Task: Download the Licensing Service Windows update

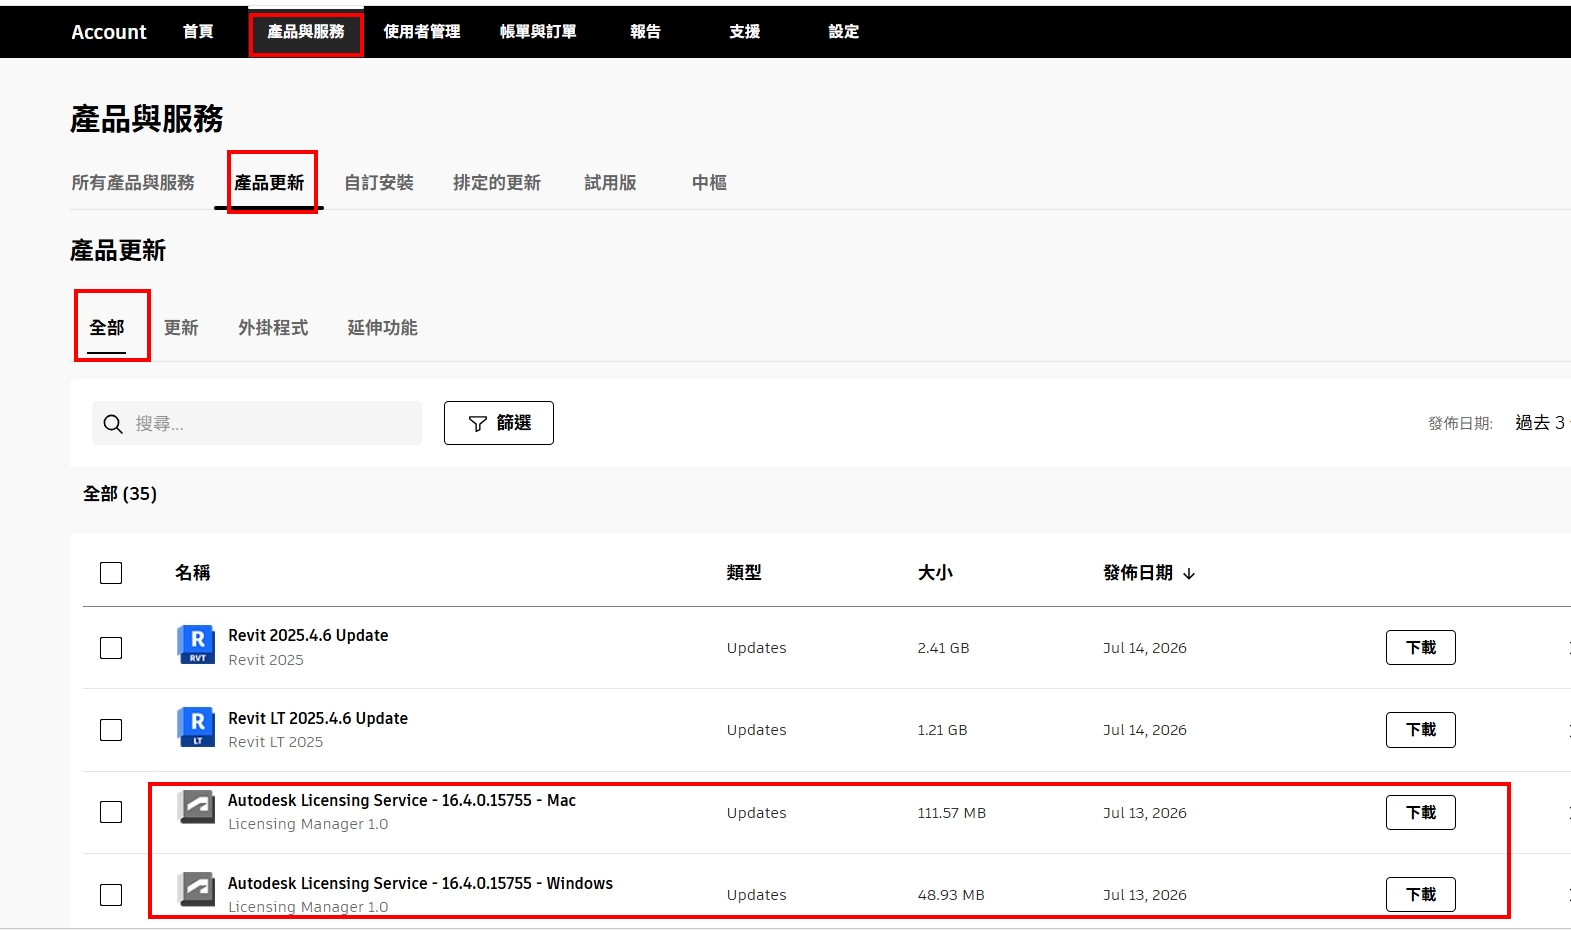Action: [x=1421, y=895]
